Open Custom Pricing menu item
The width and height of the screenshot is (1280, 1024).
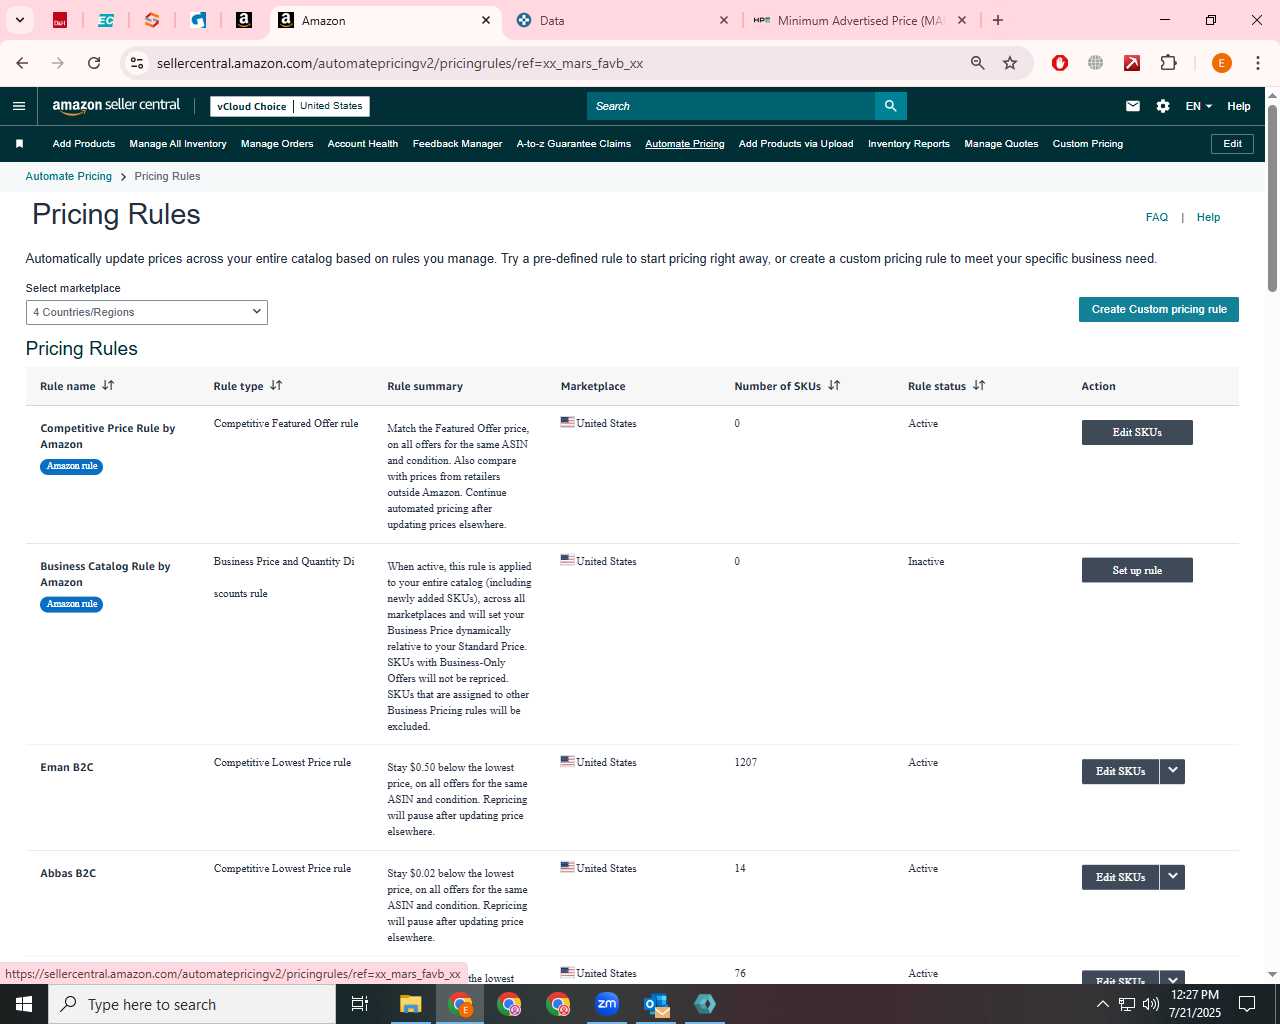tap(1088, 144)
